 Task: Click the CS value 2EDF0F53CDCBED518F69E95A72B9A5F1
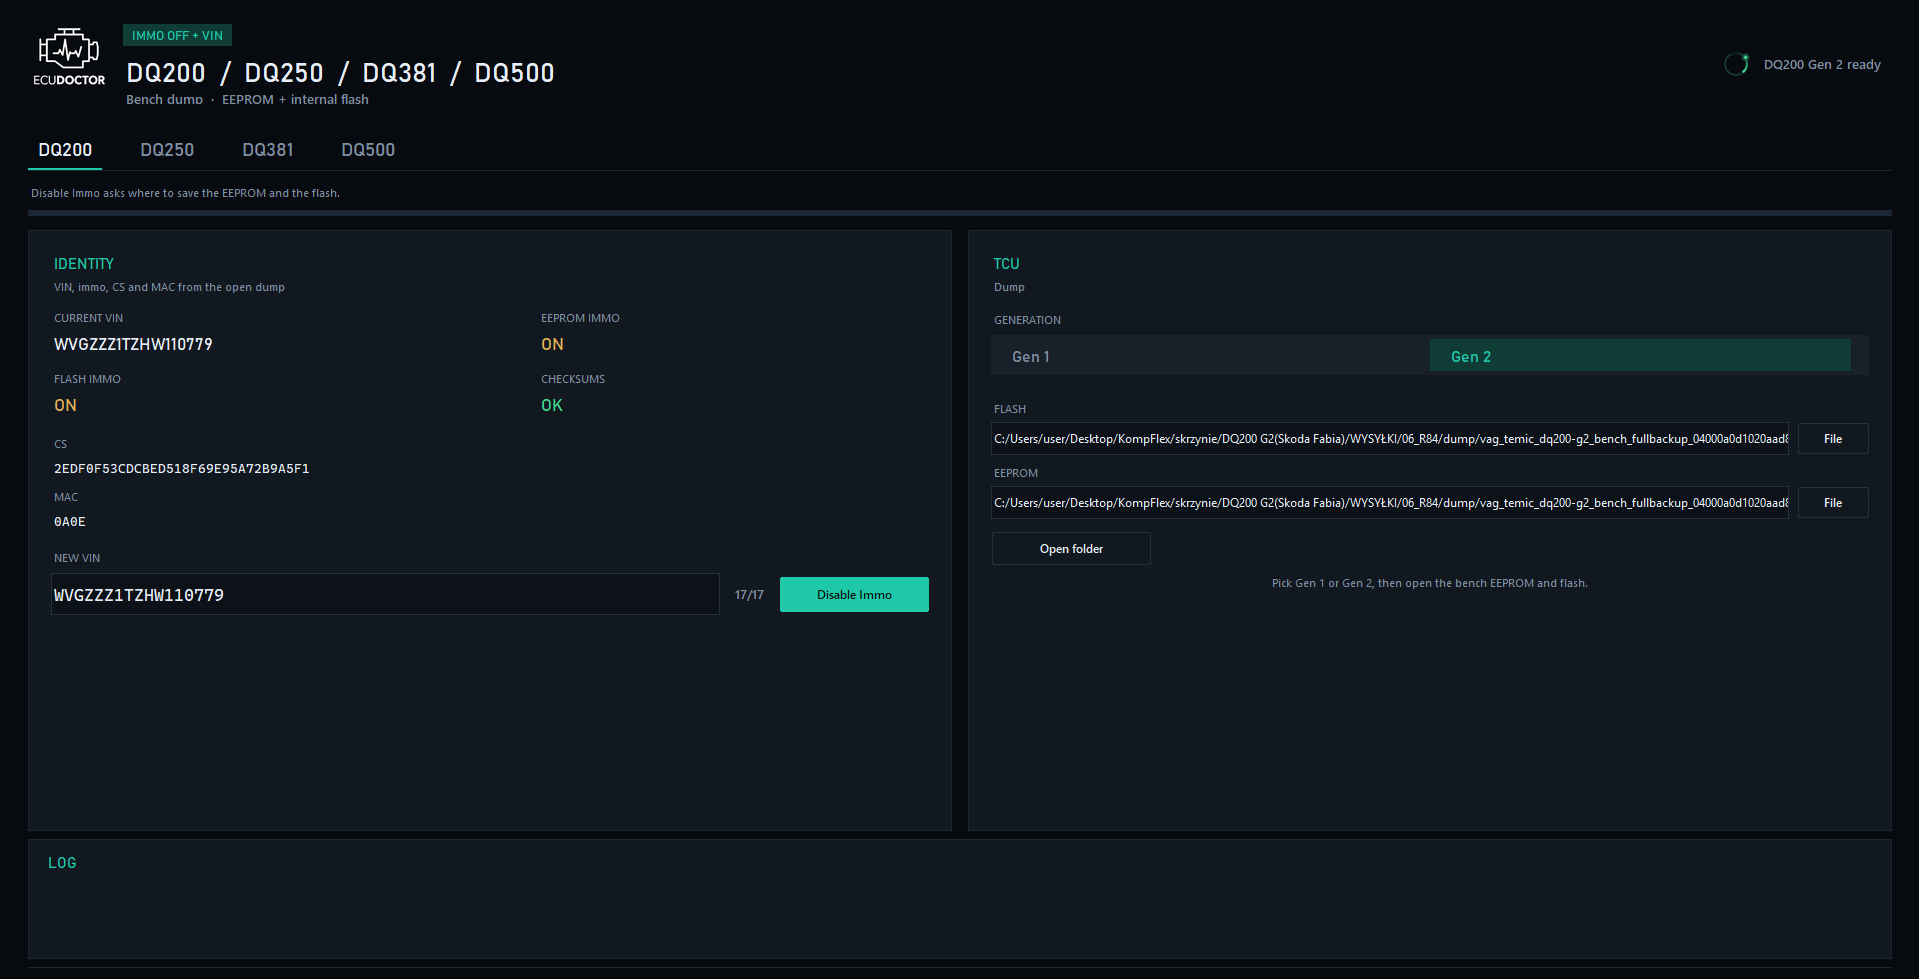182,469
